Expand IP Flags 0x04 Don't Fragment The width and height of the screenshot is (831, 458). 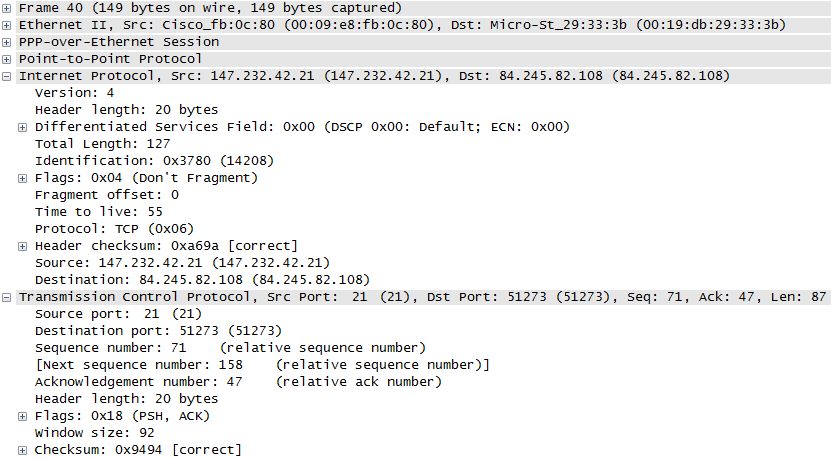(x=22, y=178)
